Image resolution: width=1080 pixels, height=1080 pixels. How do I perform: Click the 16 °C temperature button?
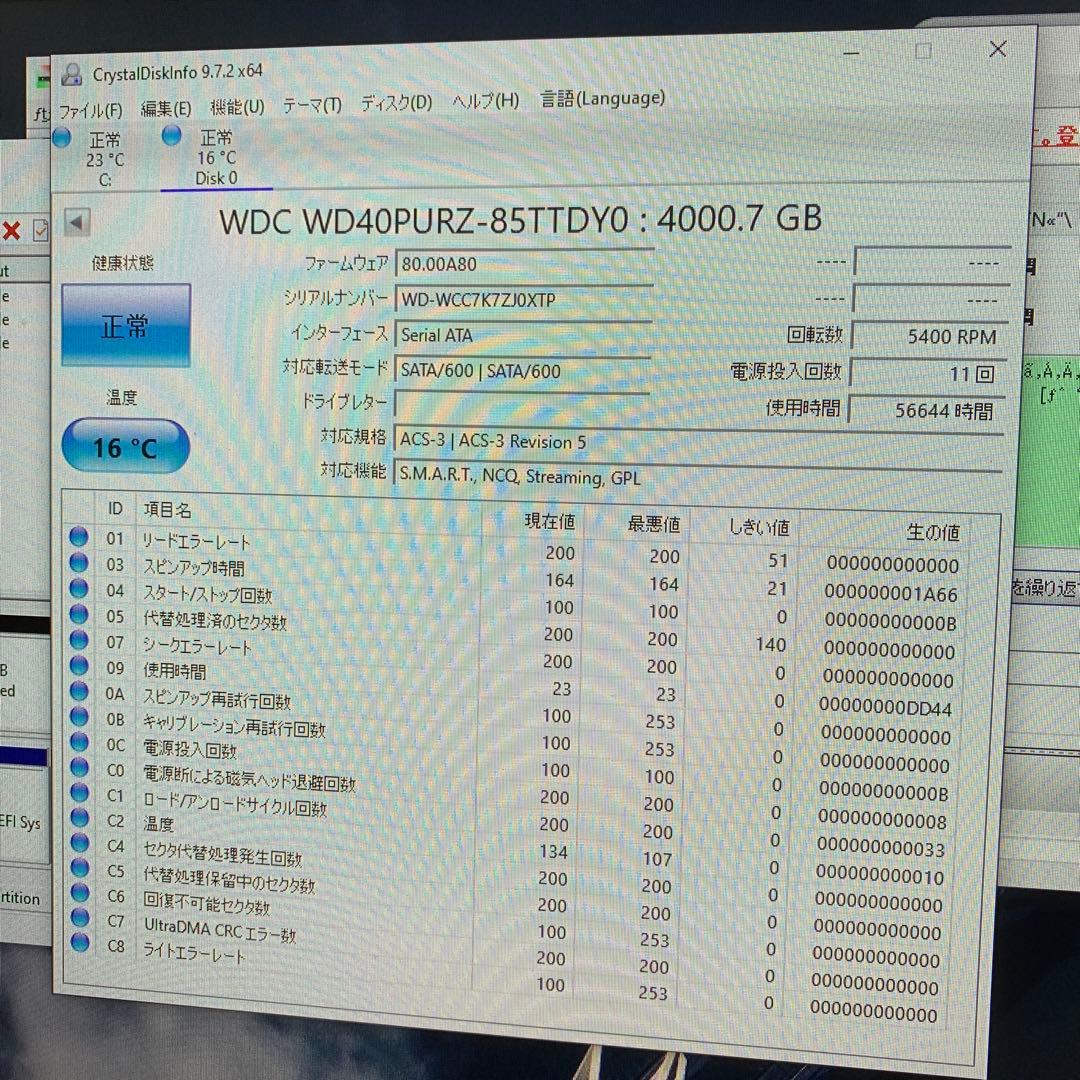coord(125,447)
